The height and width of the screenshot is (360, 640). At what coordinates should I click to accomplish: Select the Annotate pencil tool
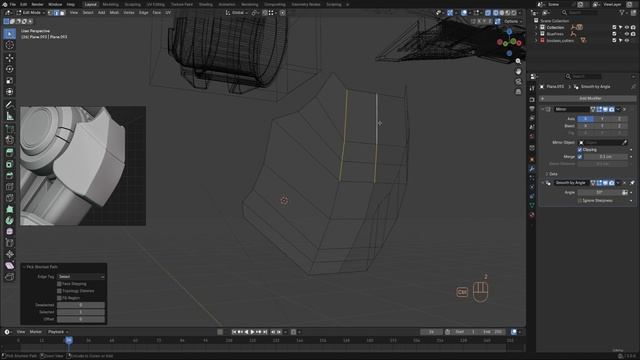(10, 105)
